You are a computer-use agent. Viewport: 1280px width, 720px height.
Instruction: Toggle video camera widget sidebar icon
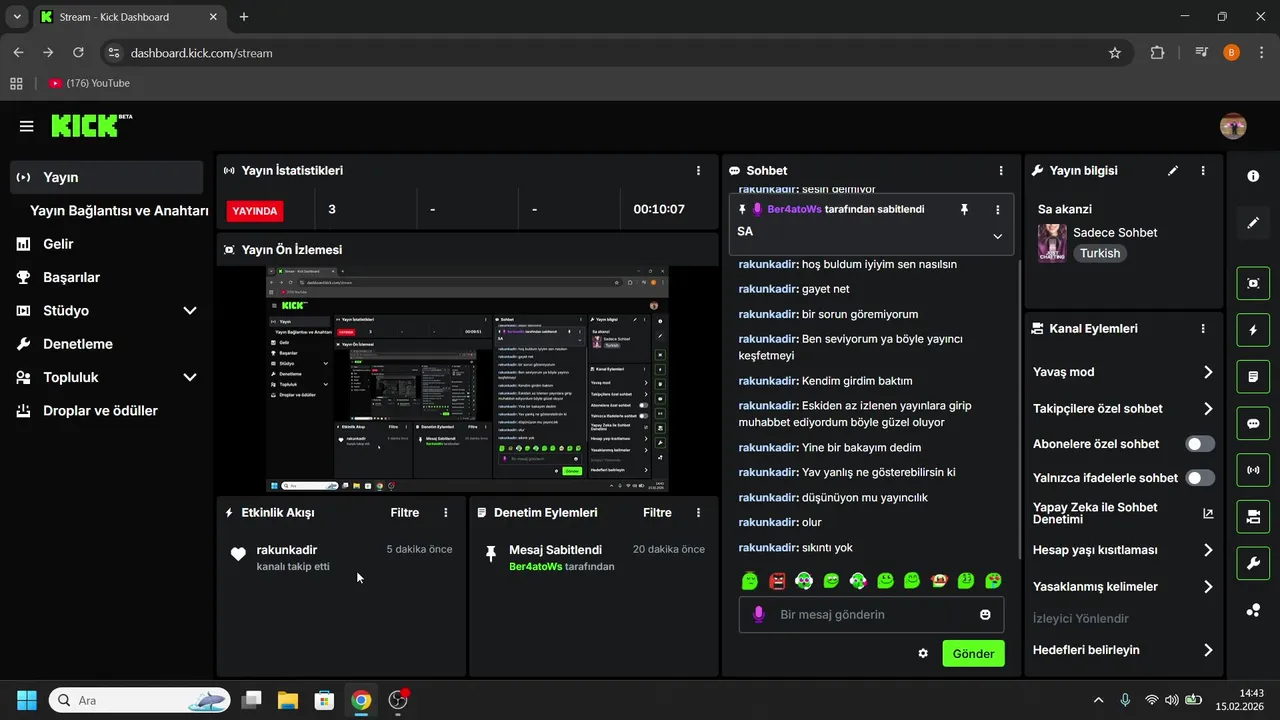point(1253,516)
